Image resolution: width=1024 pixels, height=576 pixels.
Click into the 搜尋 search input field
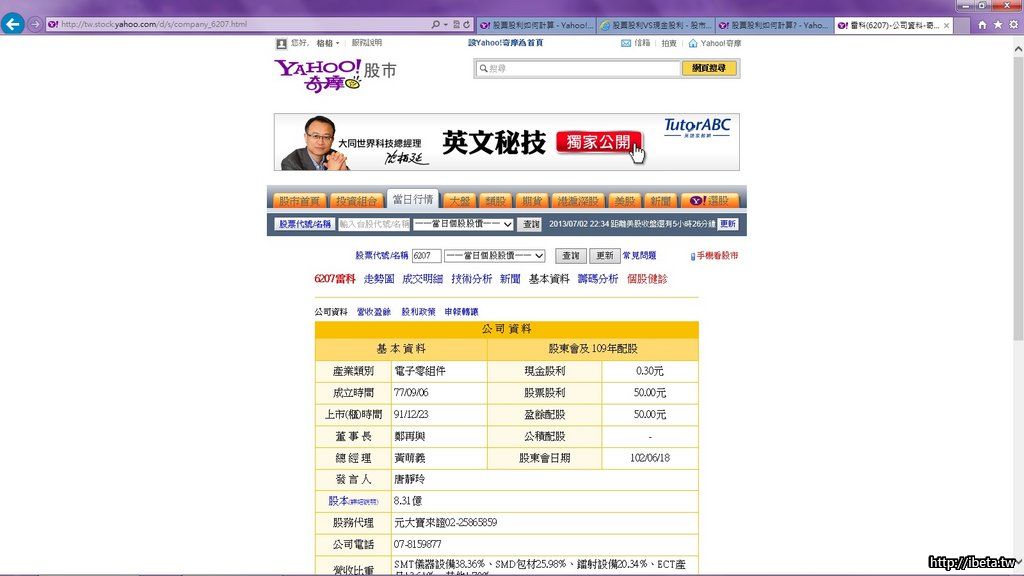[x=580, y=68]
